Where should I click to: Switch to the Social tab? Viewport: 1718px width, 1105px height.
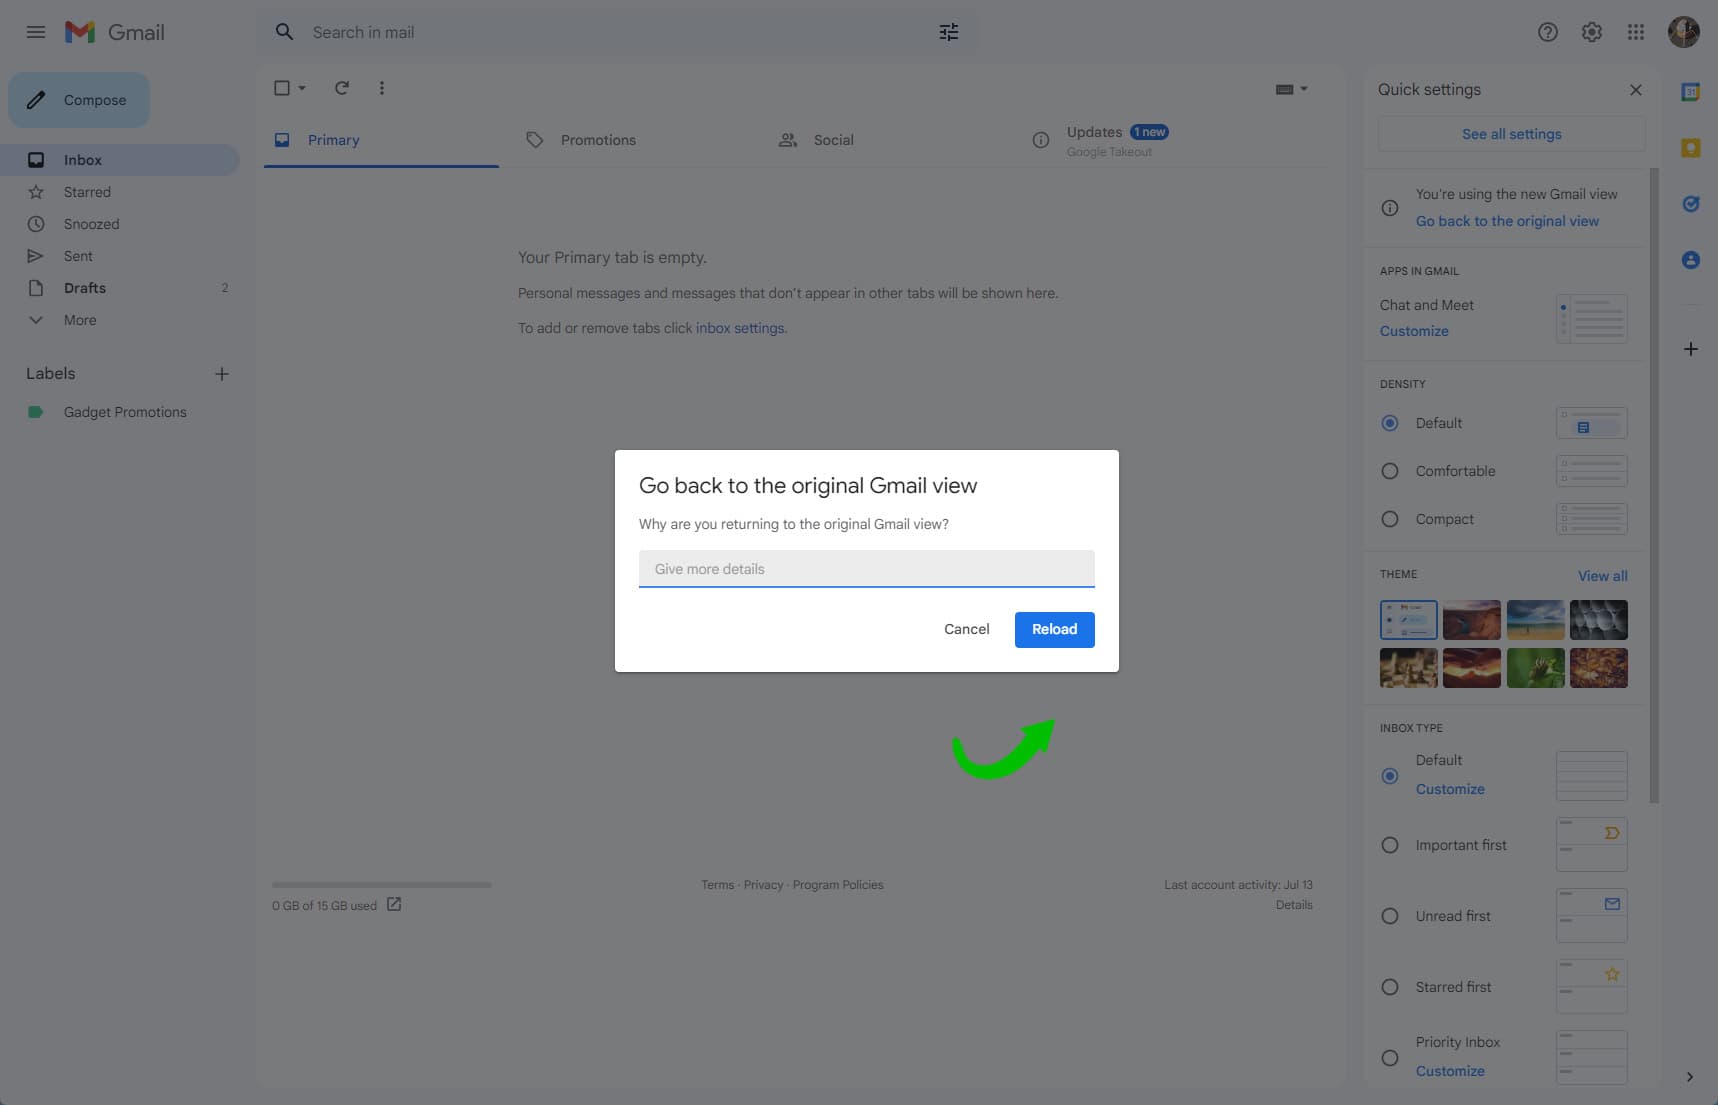point(832,140)
